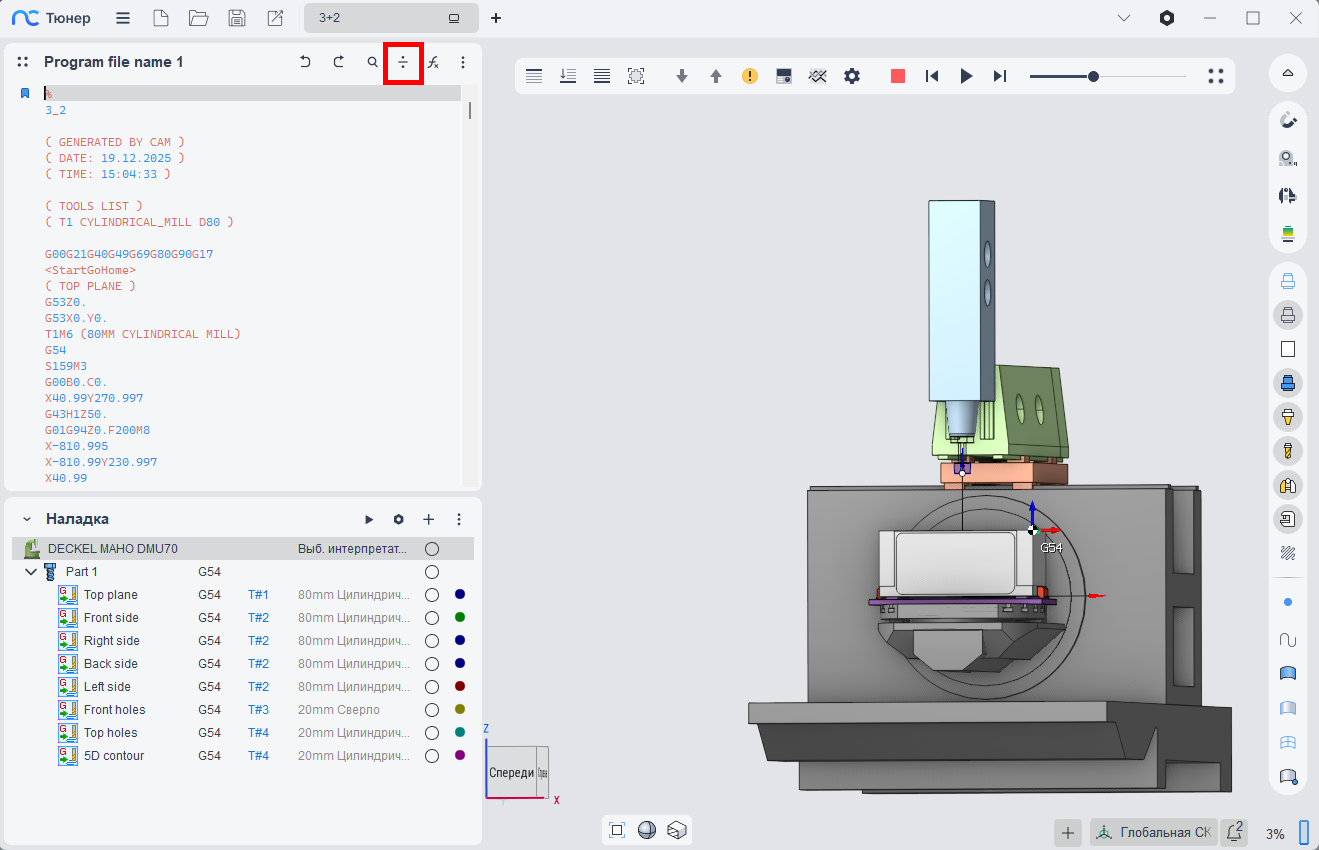Click the purple swatch for 5D contour
Screen dimensions: 1319x850
click(x=460, y=755)
